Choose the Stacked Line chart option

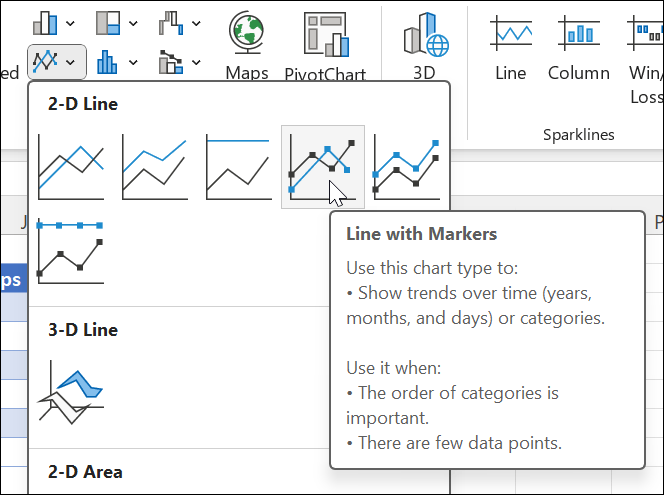(x=155, y=166)
